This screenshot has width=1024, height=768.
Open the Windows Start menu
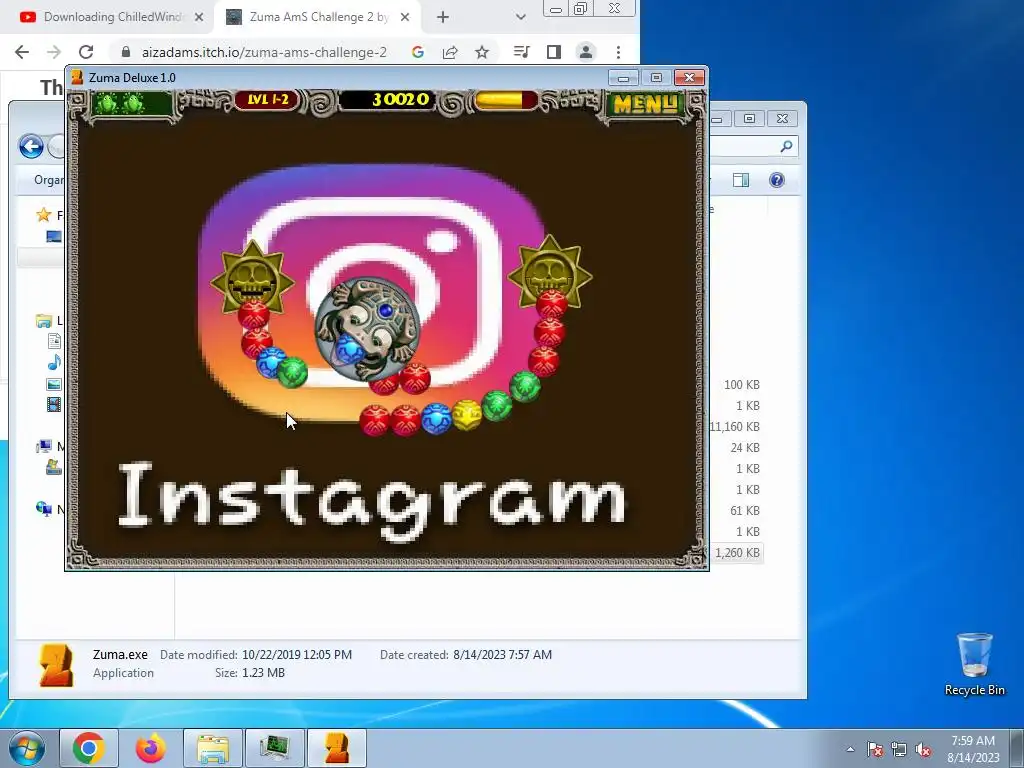[x=26, y=748]
